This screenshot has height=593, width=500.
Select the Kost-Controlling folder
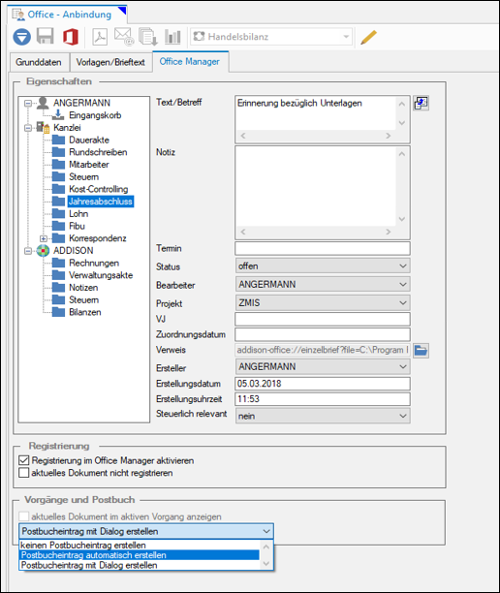click(x=98, y=189)
